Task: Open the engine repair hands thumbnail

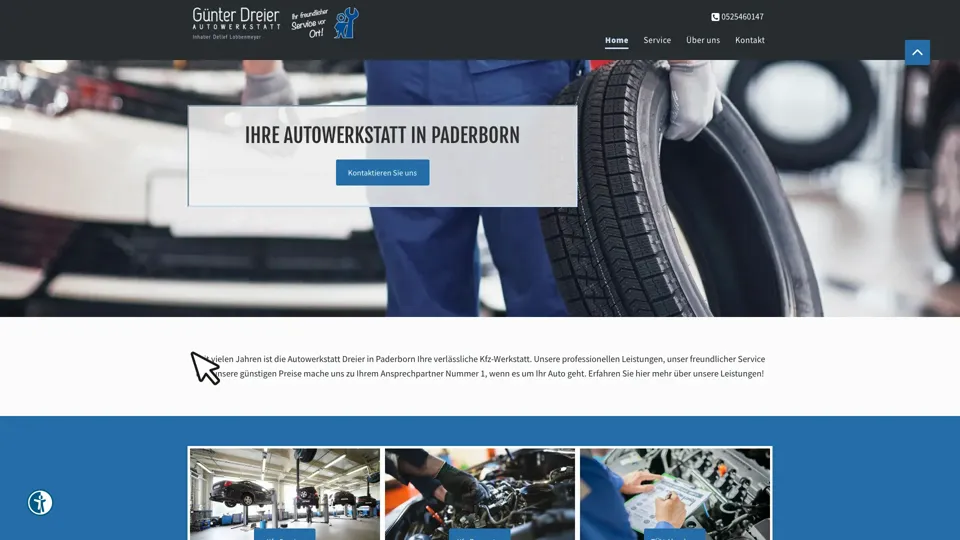Action: coord(480,494)
